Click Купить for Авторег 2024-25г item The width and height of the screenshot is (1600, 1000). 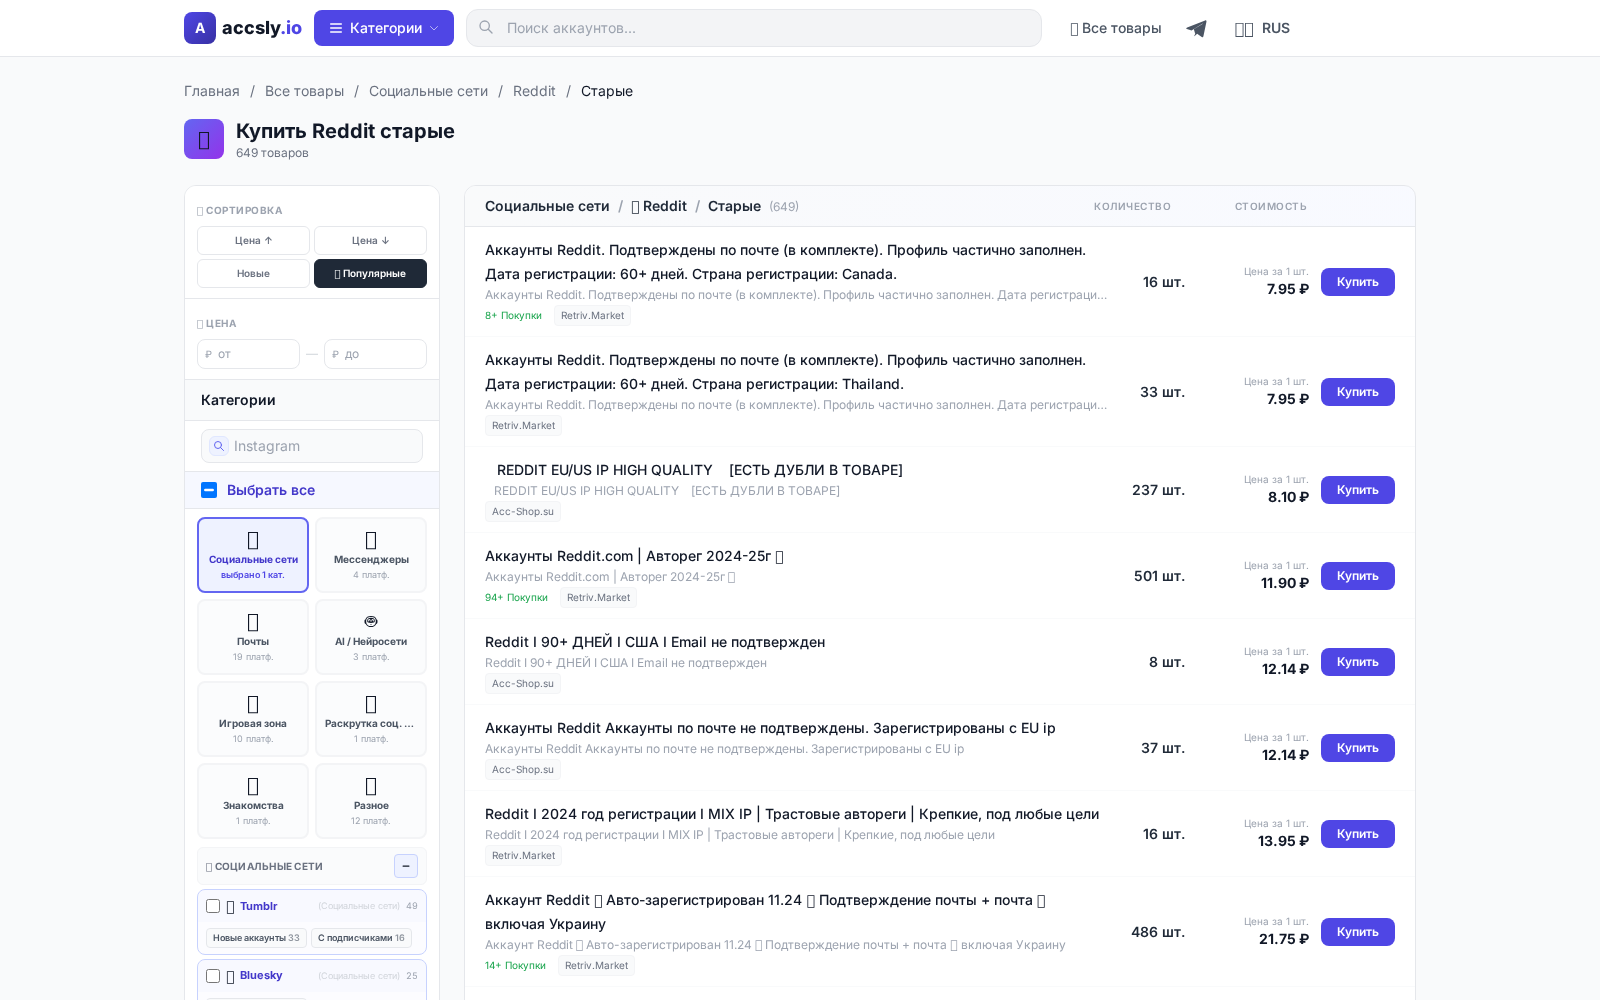tap(1358, 576)
